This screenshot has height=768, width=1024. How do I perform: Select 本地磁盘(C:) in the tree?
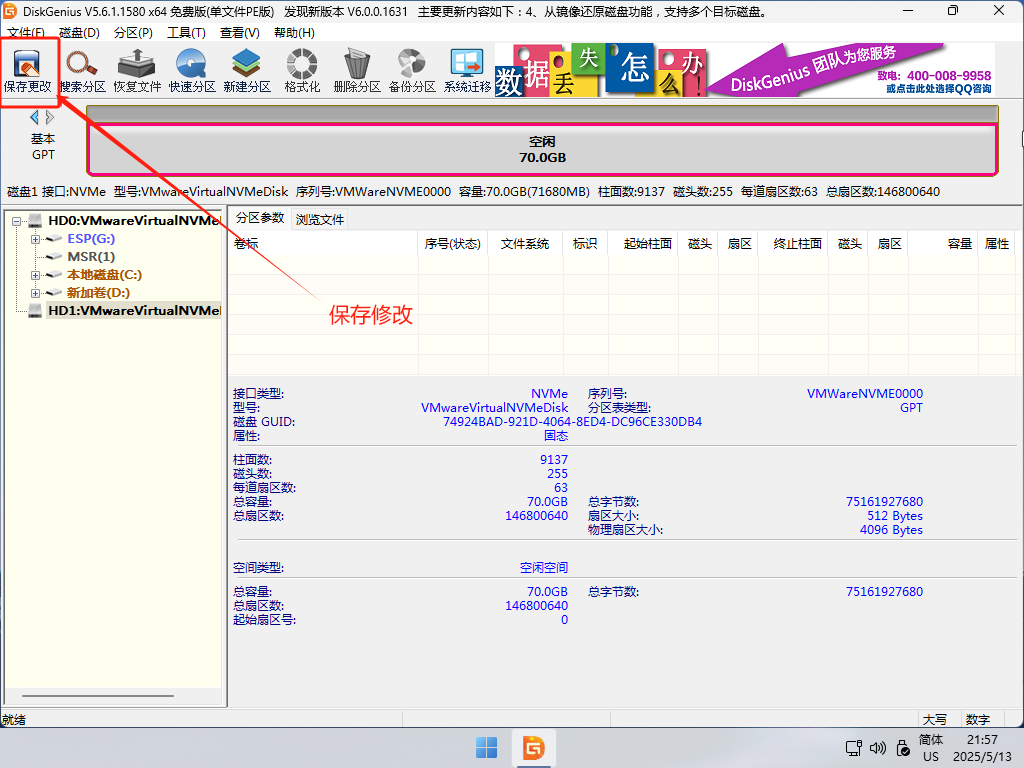click(104, 275)
